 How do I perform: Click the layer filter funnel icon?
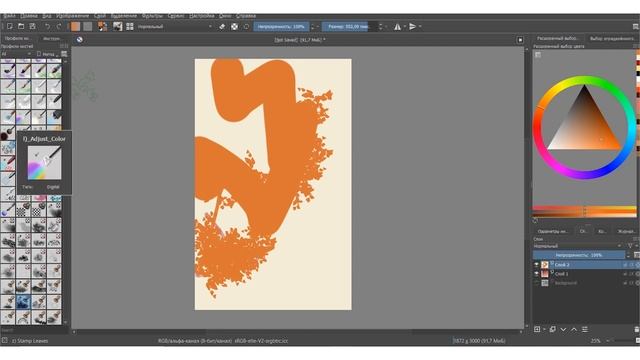630,246
